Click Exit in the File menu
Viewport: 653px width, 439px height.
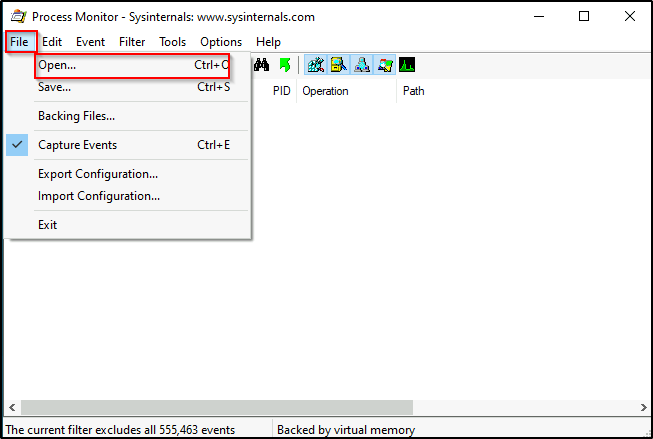[x=48, y=225]
